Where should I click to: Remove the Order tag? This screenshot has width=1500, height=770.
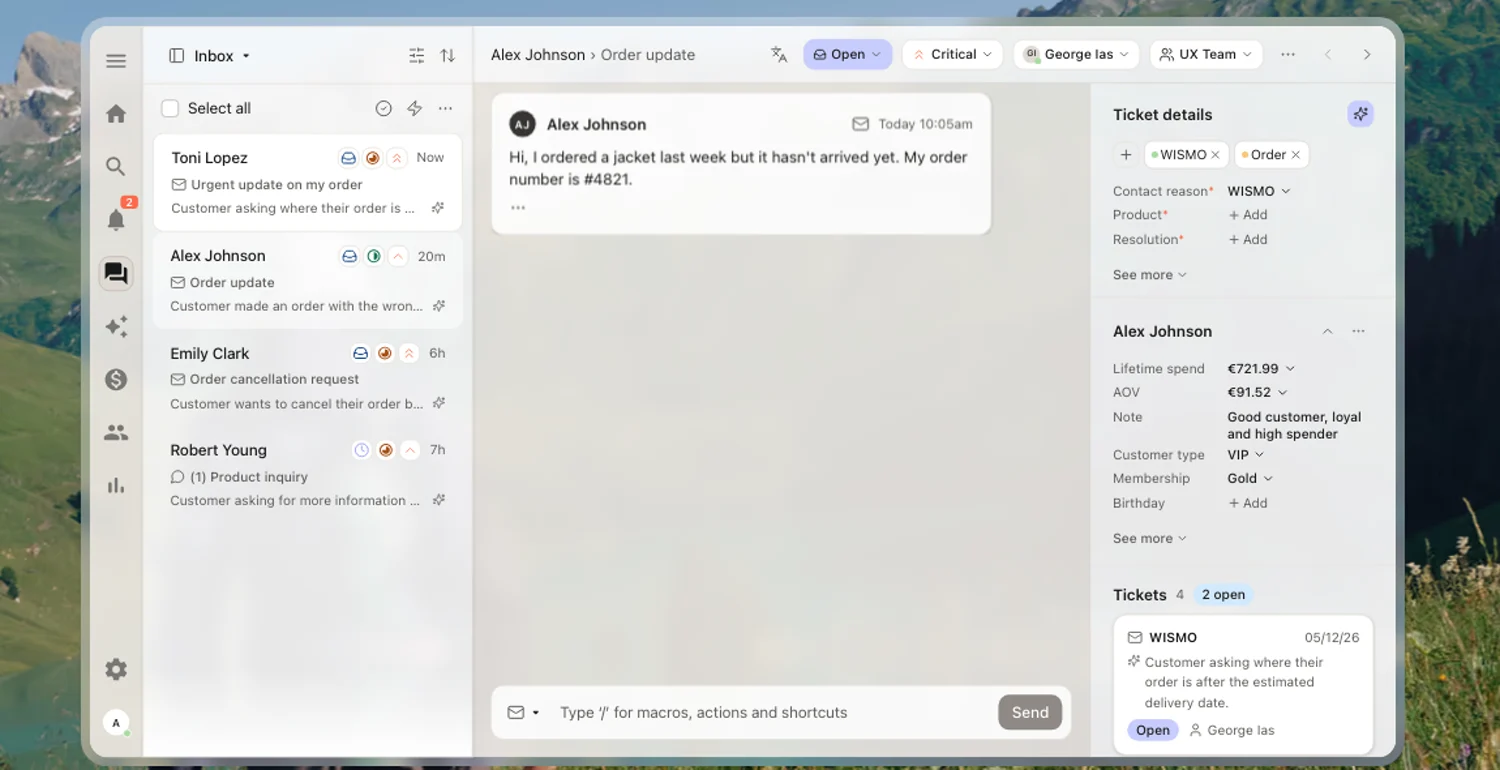click(1295, 155)
